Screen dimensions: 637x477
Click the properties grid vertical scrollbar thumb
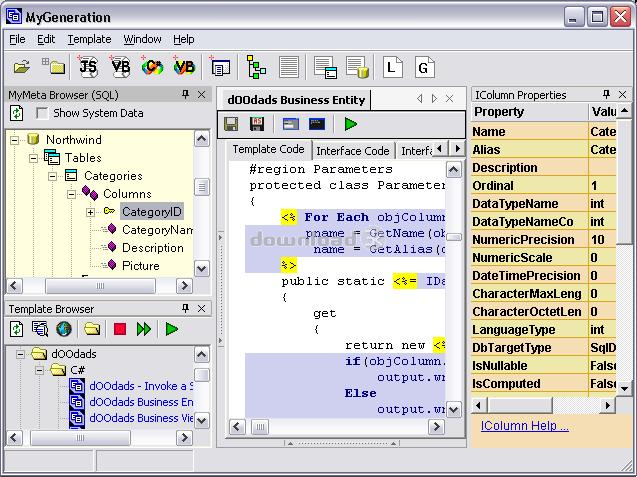click(624, 181)
